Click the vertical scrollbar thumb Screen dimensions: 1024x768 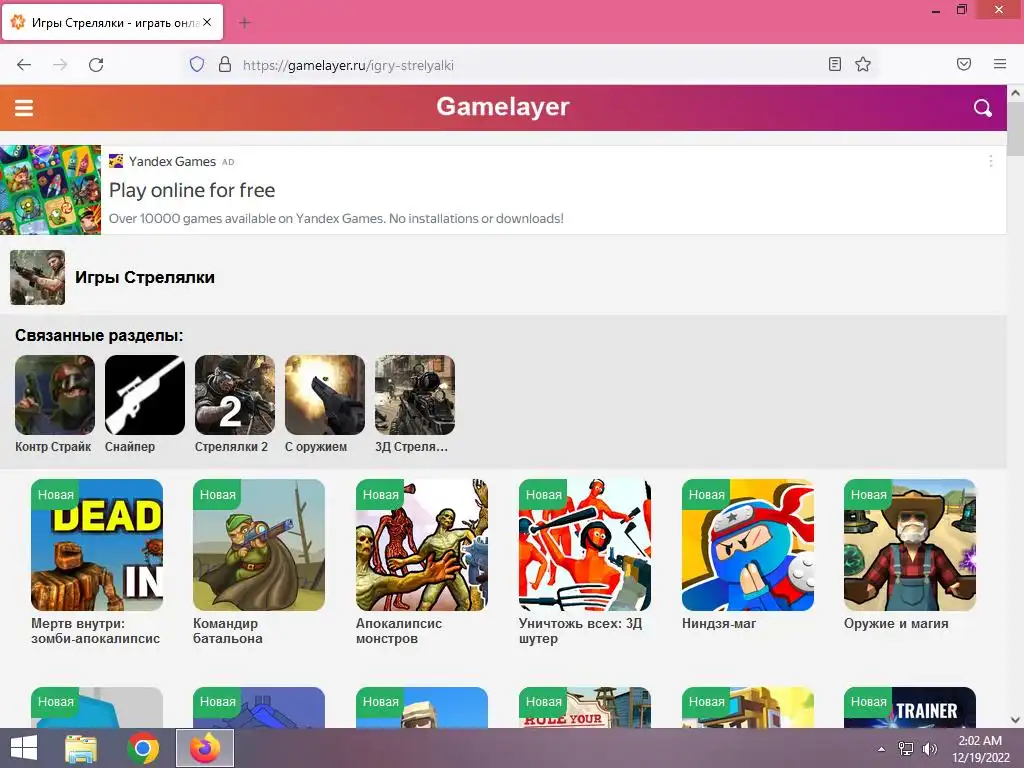(1016, 128)
